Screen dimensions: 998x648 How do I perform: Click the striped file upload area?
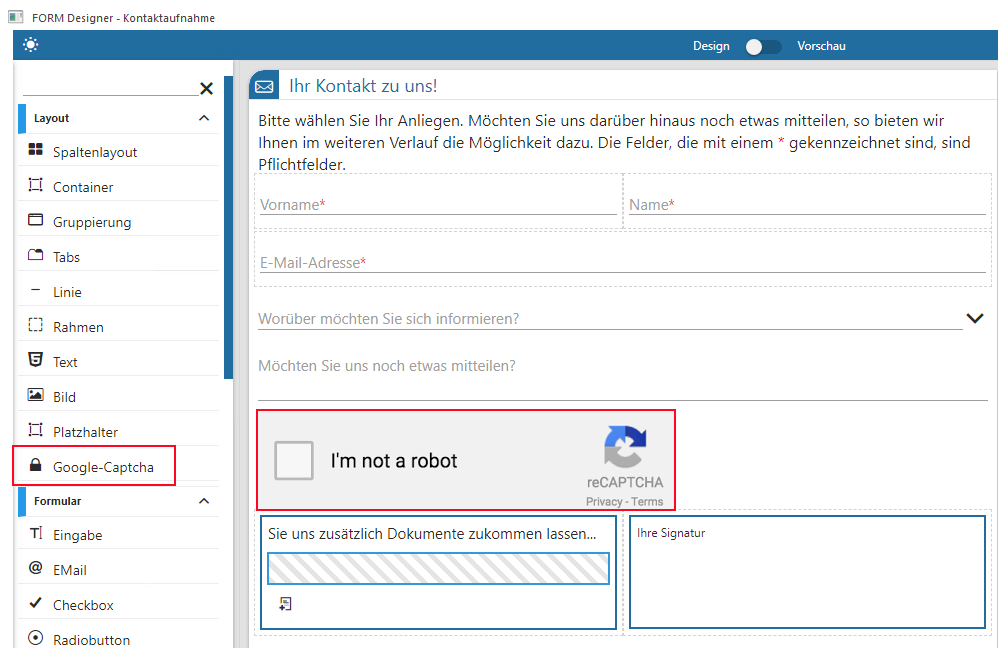pyautogui.click(x=438, y=568)
